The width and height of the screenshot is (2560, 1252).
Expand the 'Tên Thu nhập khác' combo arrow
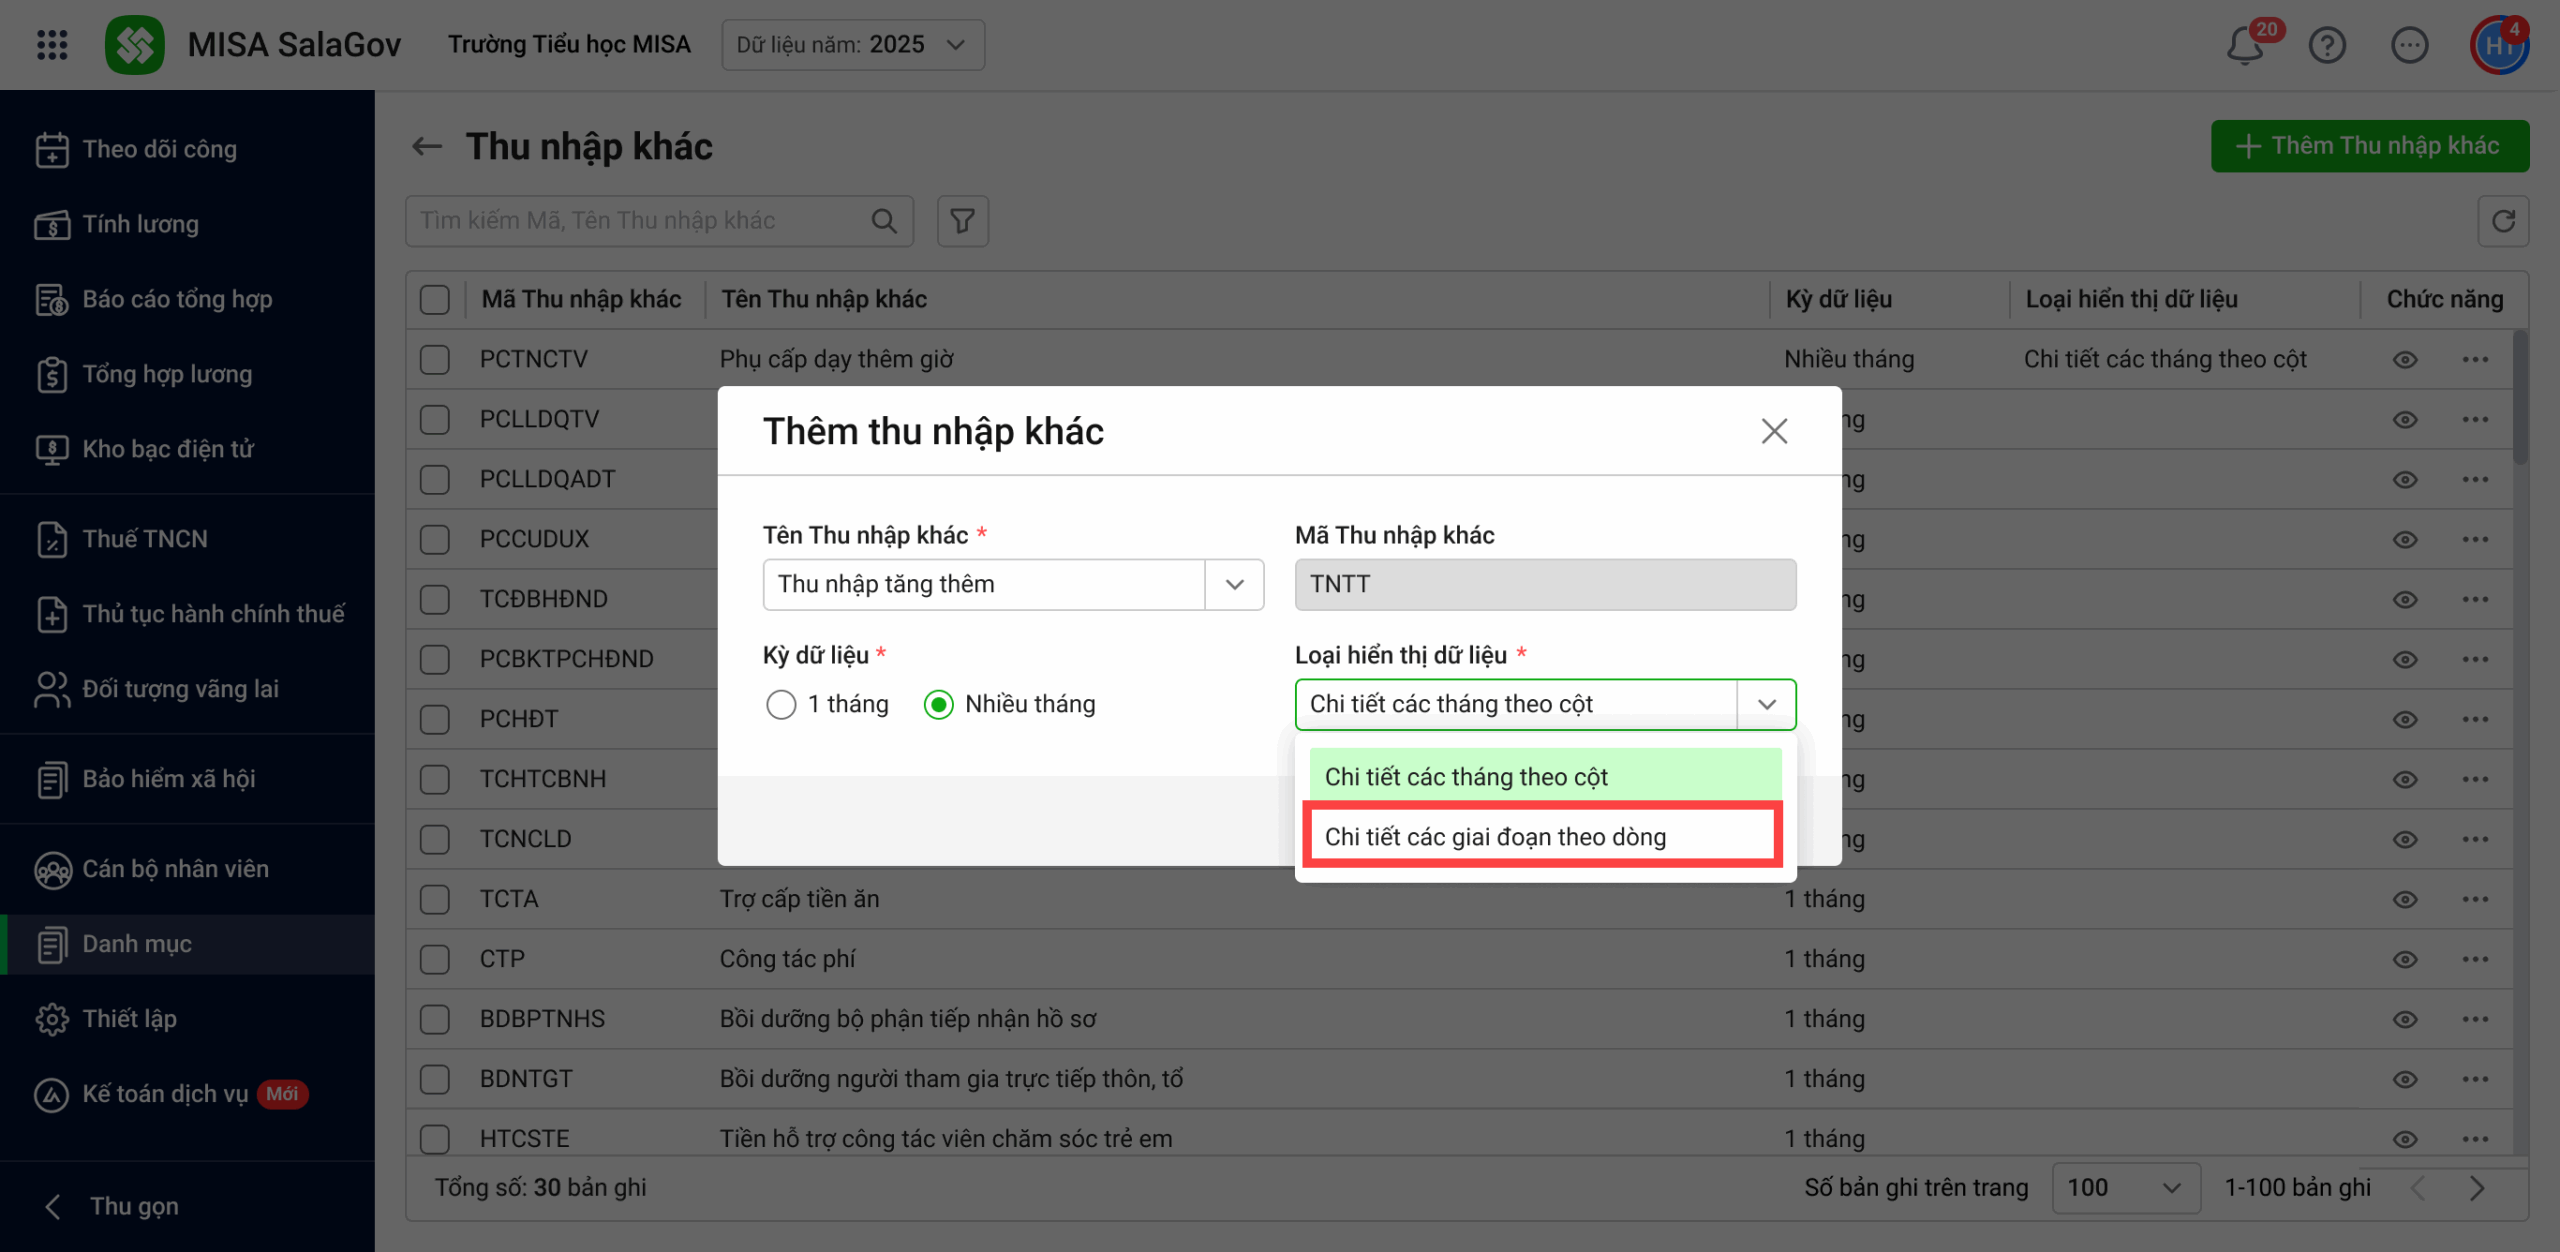pyautogui.click(x=1235, y=585)
